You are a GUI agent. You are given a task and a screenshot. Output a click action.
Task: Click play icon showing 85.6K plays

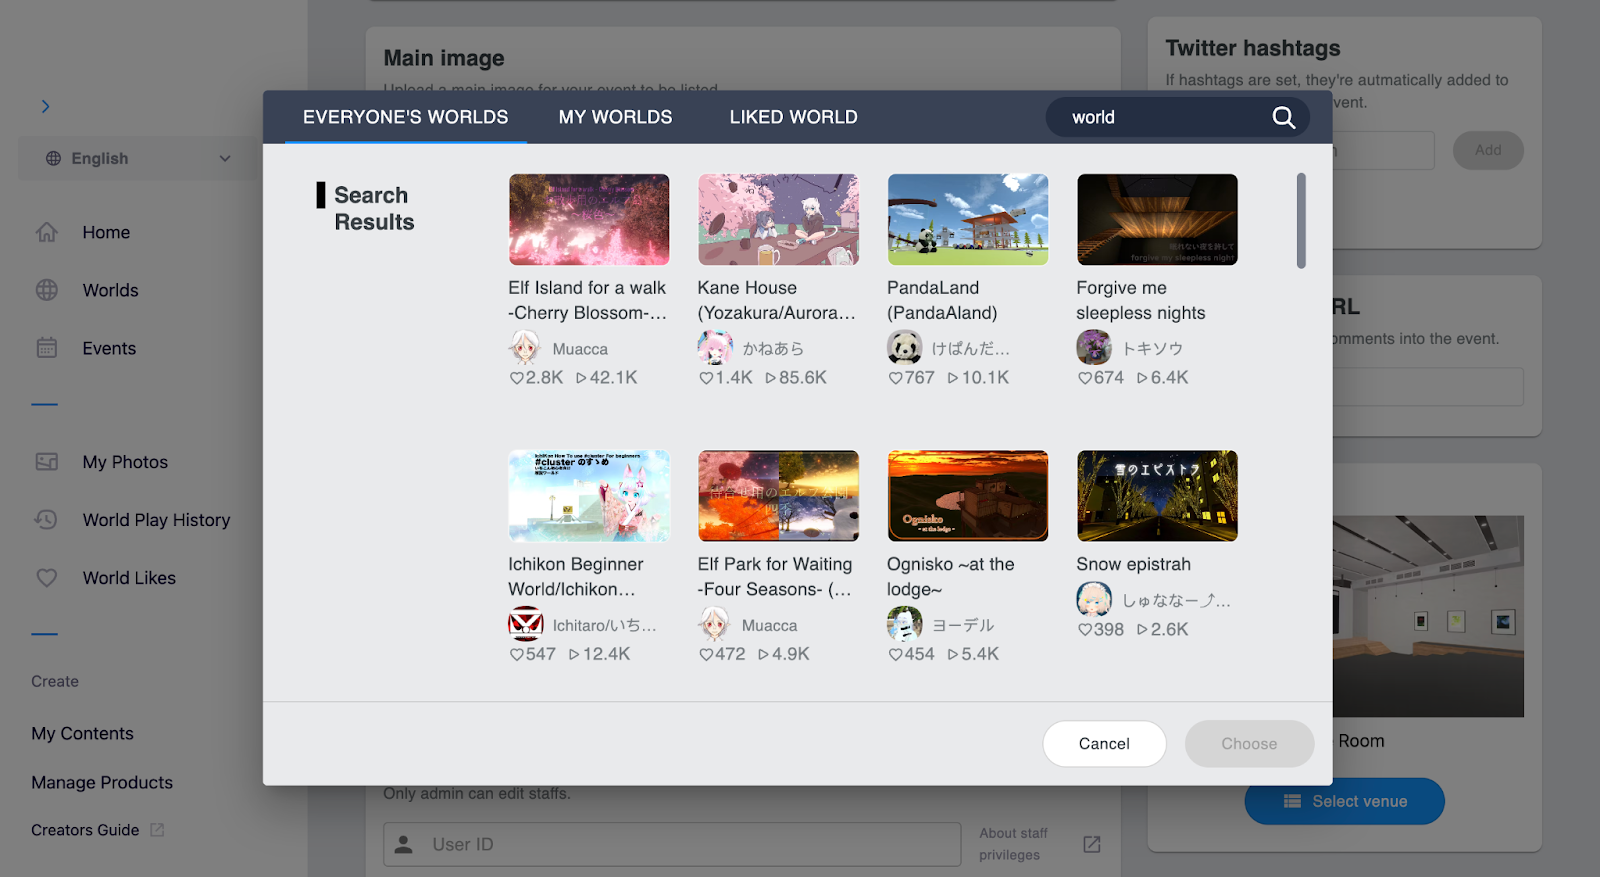[x=770, y=378]
